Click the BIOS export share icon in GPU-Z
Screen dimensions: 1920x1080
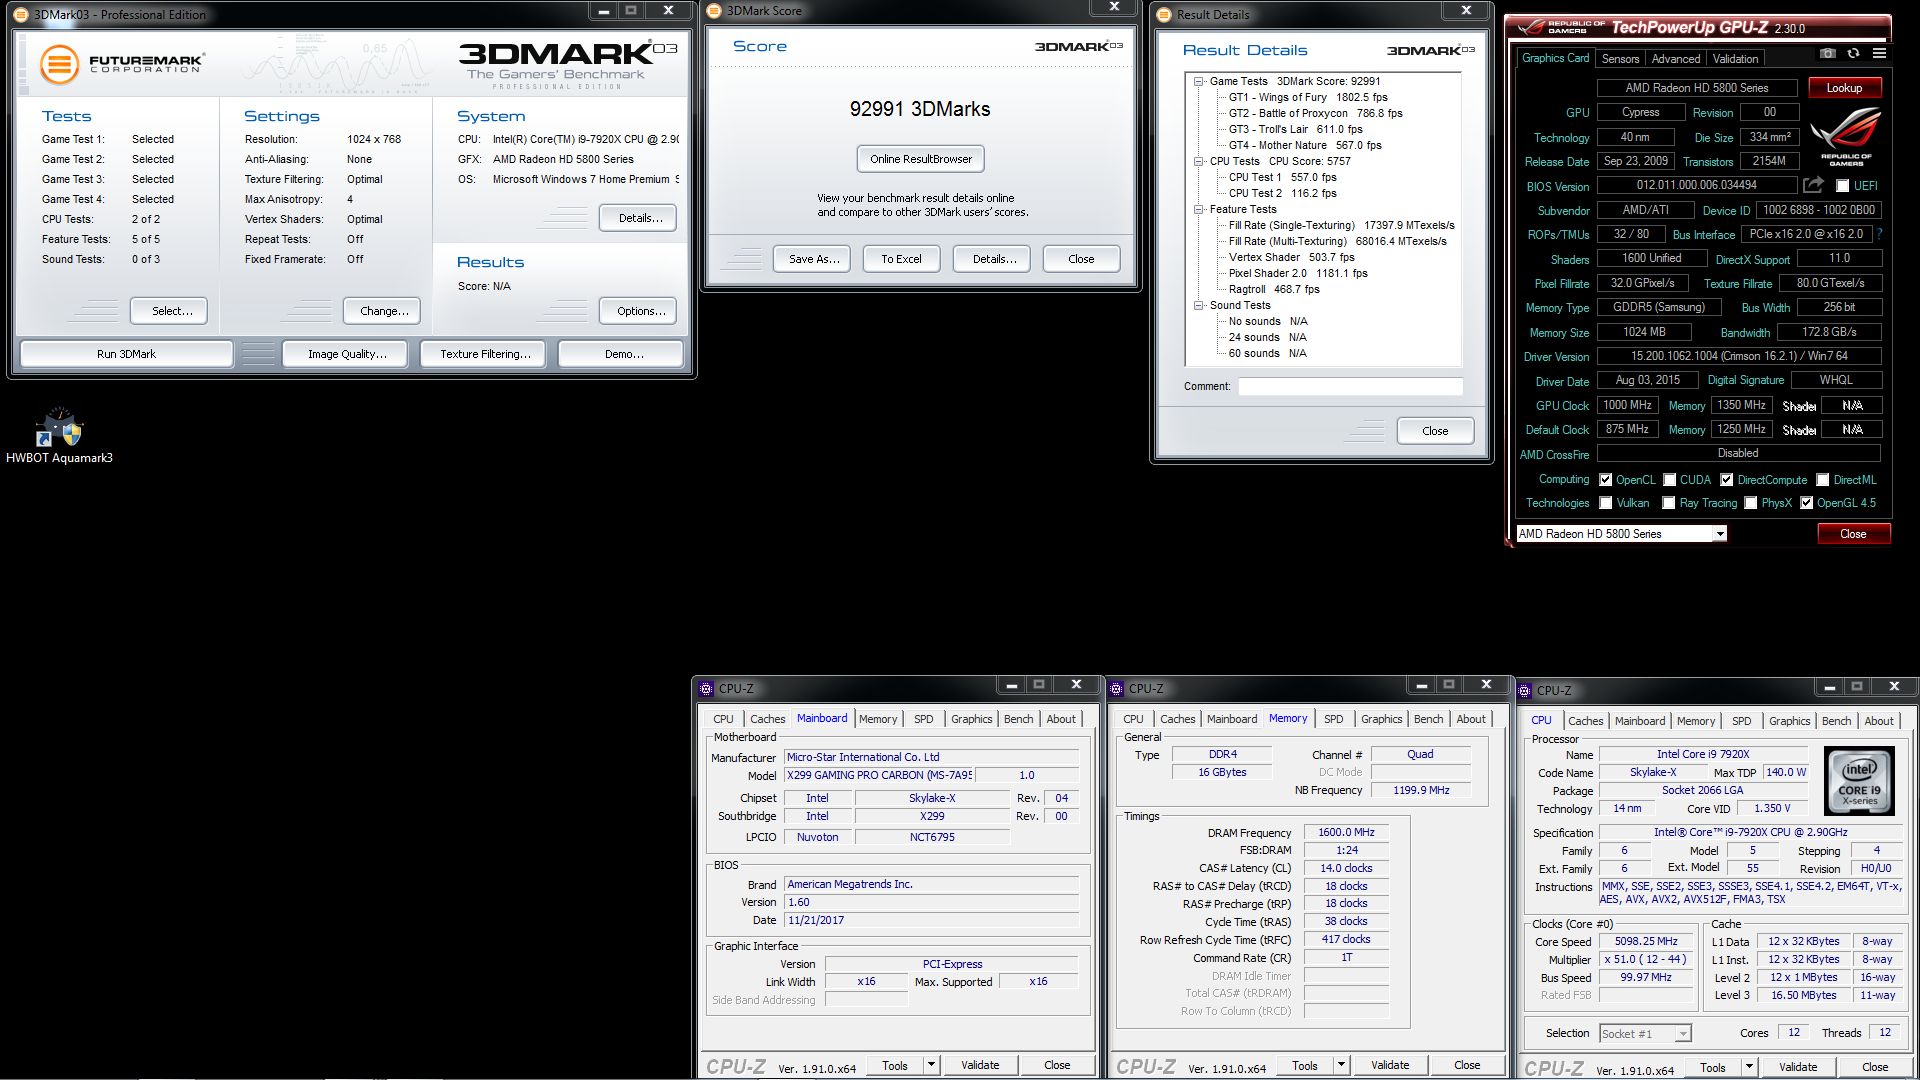1813,185
